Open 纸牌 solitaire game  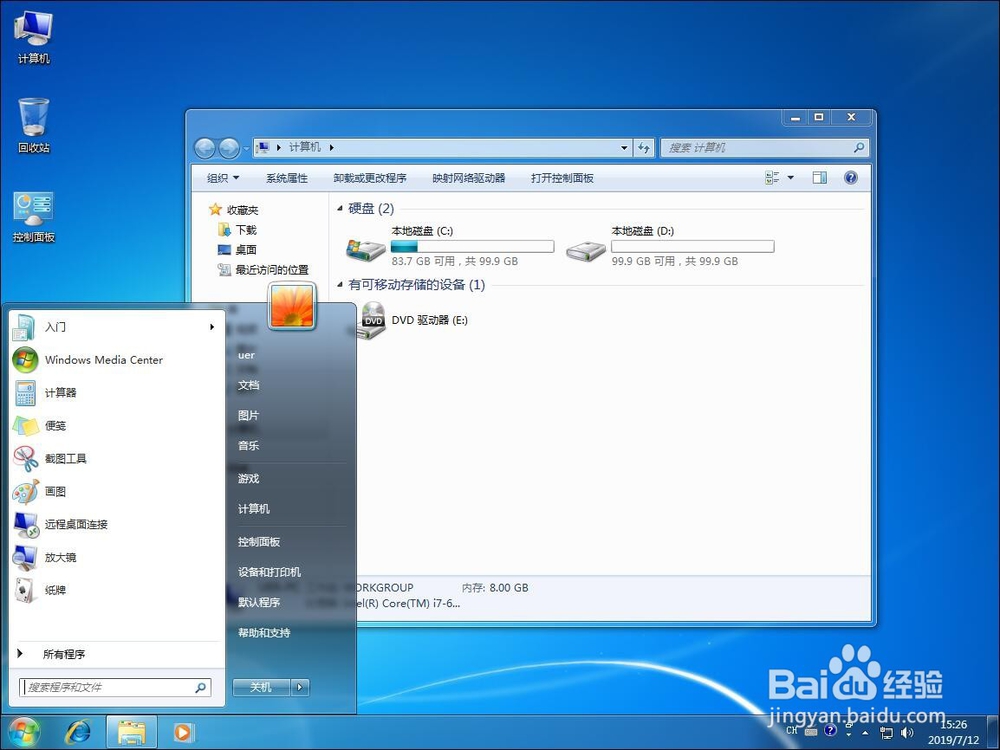[x=119, y=591]
